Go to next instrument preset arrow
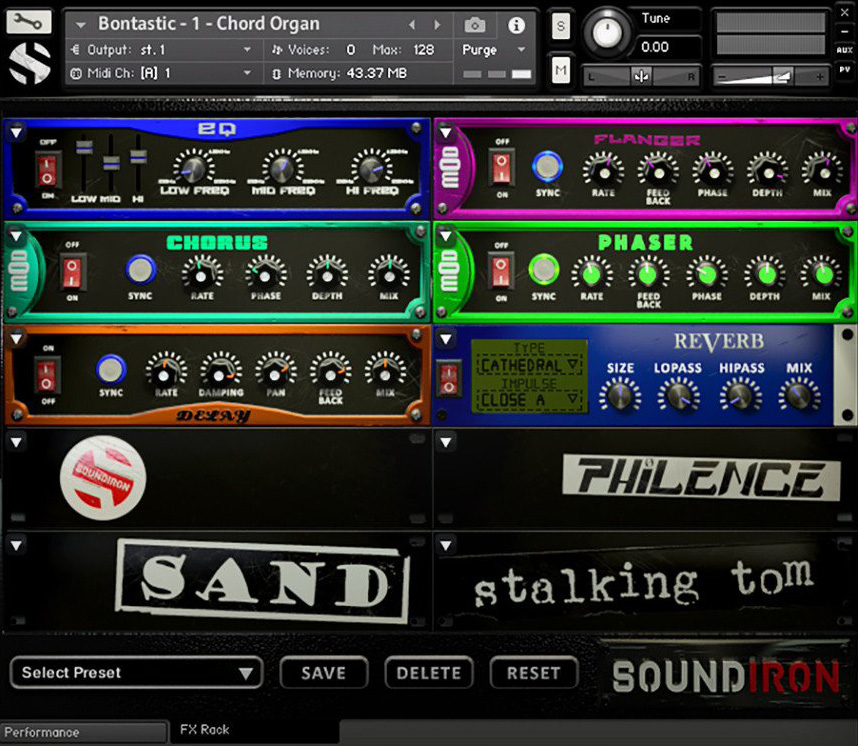Viewport: 858px width, 746px height. pos(437,25)
